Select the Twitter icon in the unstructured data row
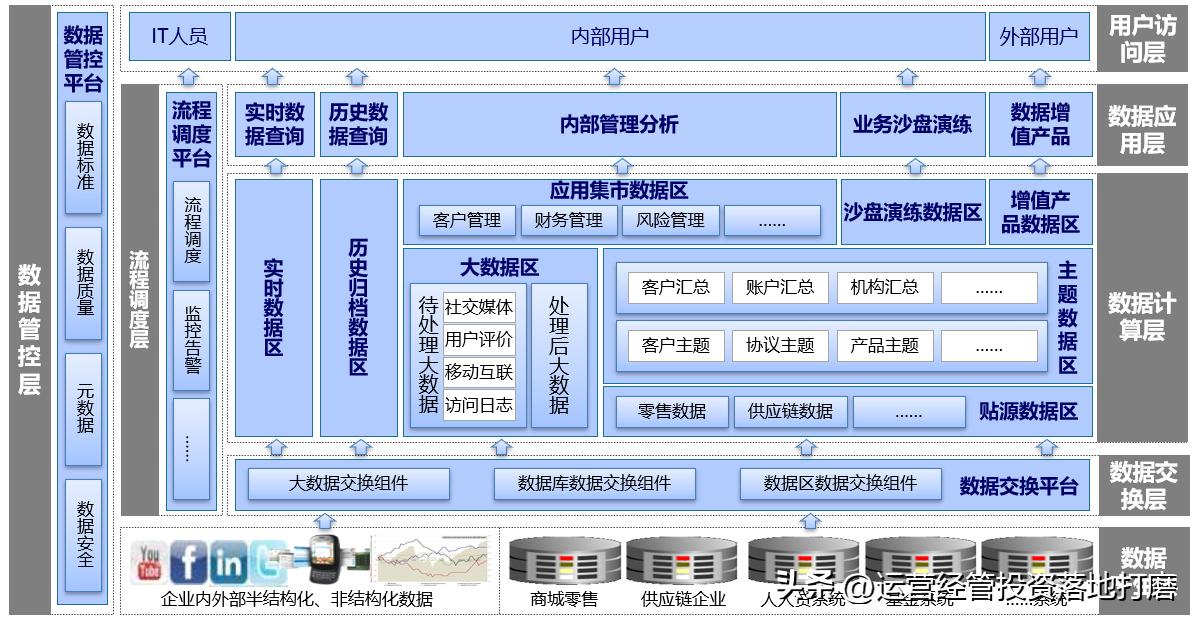 click(266, 560)
